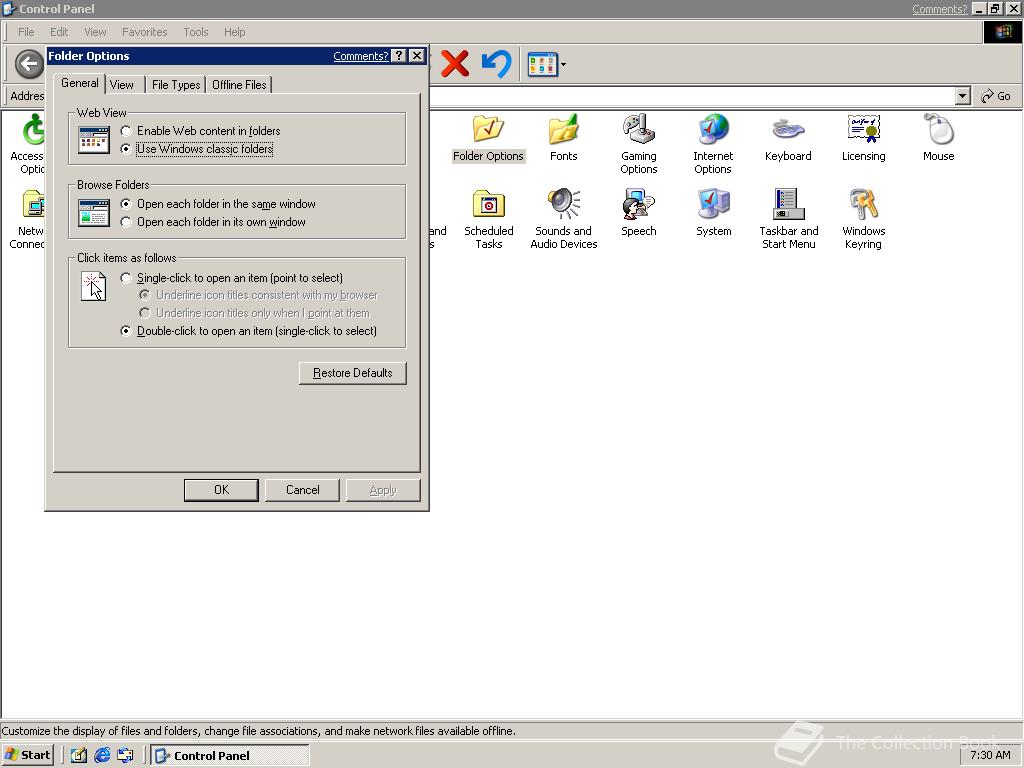1024x768 pixels.
Task: Open the Licensing applet
Action: (x=863, y=138)
